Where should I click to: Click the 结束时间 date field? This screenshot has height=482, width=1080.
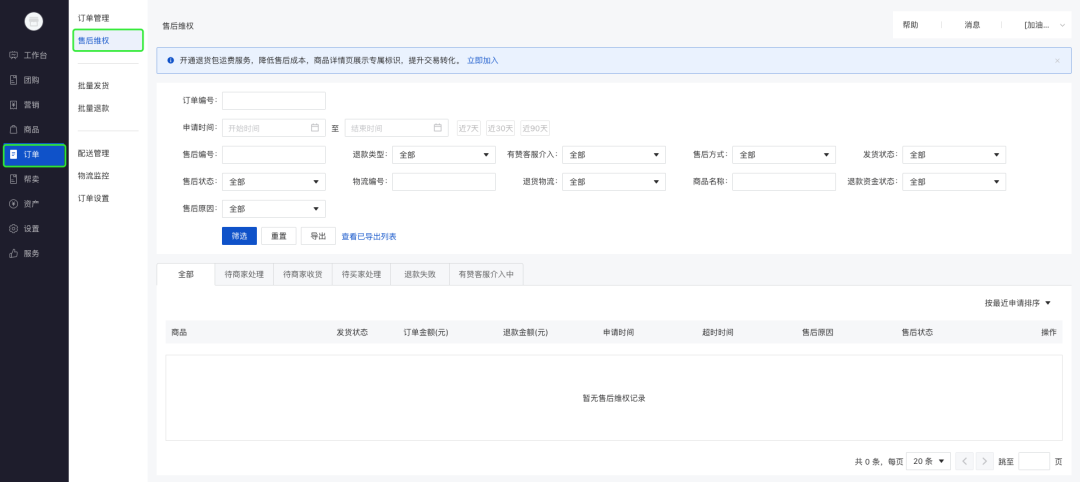point(396,128)
